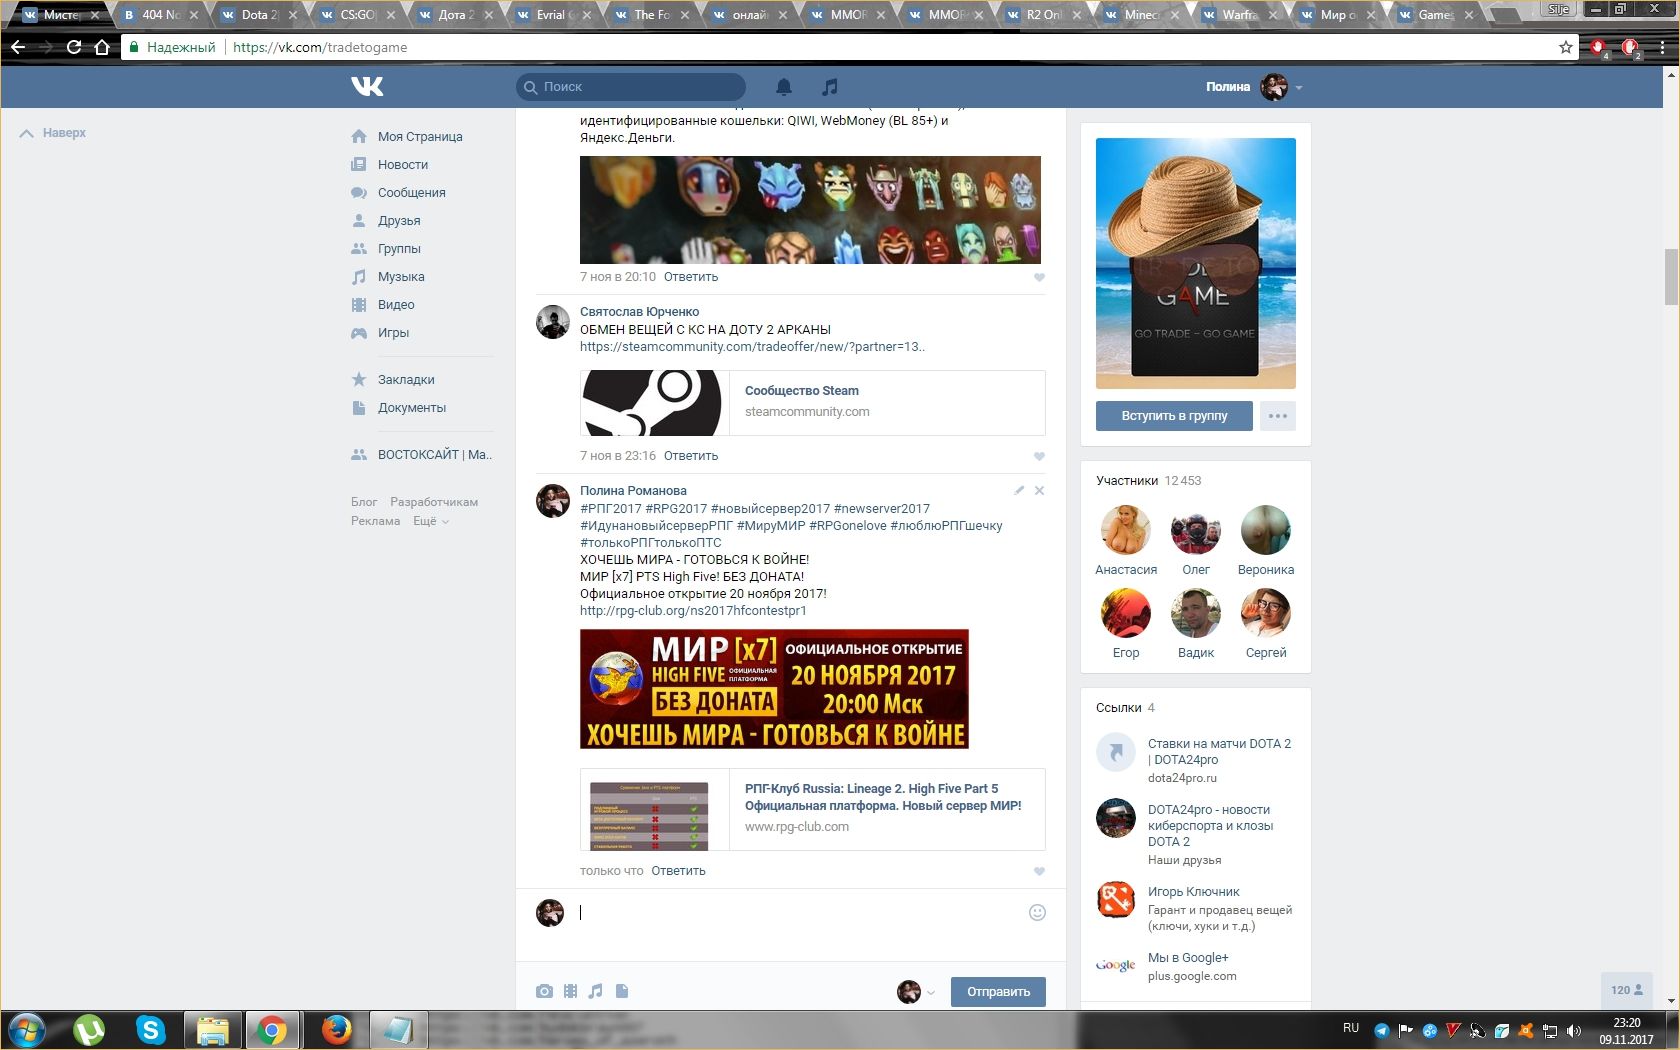Open Windows Explorer from the taskbar
Viewport: 1680px width, 1050px height.
click(x=213, y=1029)
